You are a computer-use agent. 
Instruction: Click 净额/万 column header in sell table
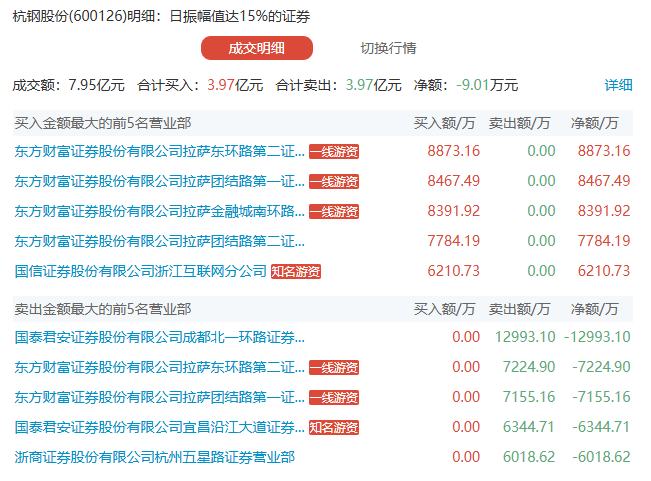point(595,309)
